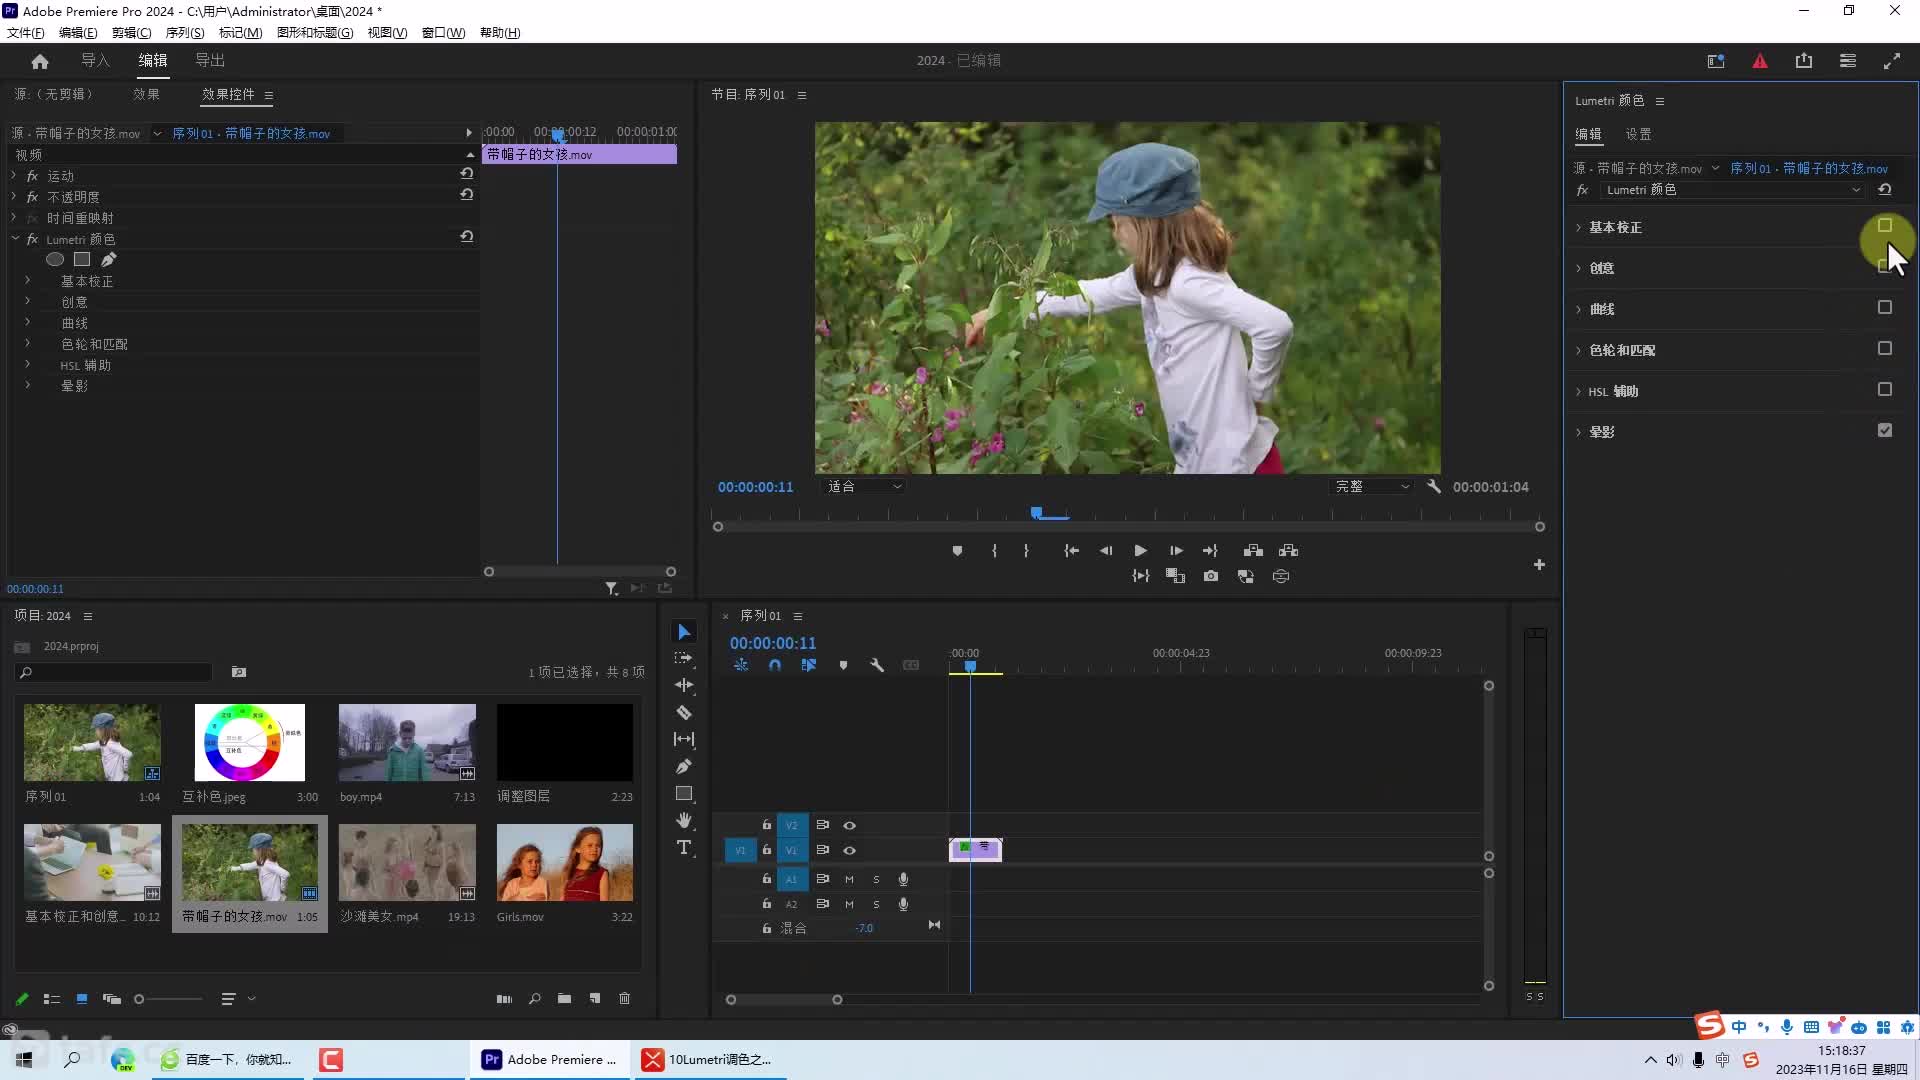Select the Ripple Edit tool
This screenshot has width=1920, height=1080.
684,685
